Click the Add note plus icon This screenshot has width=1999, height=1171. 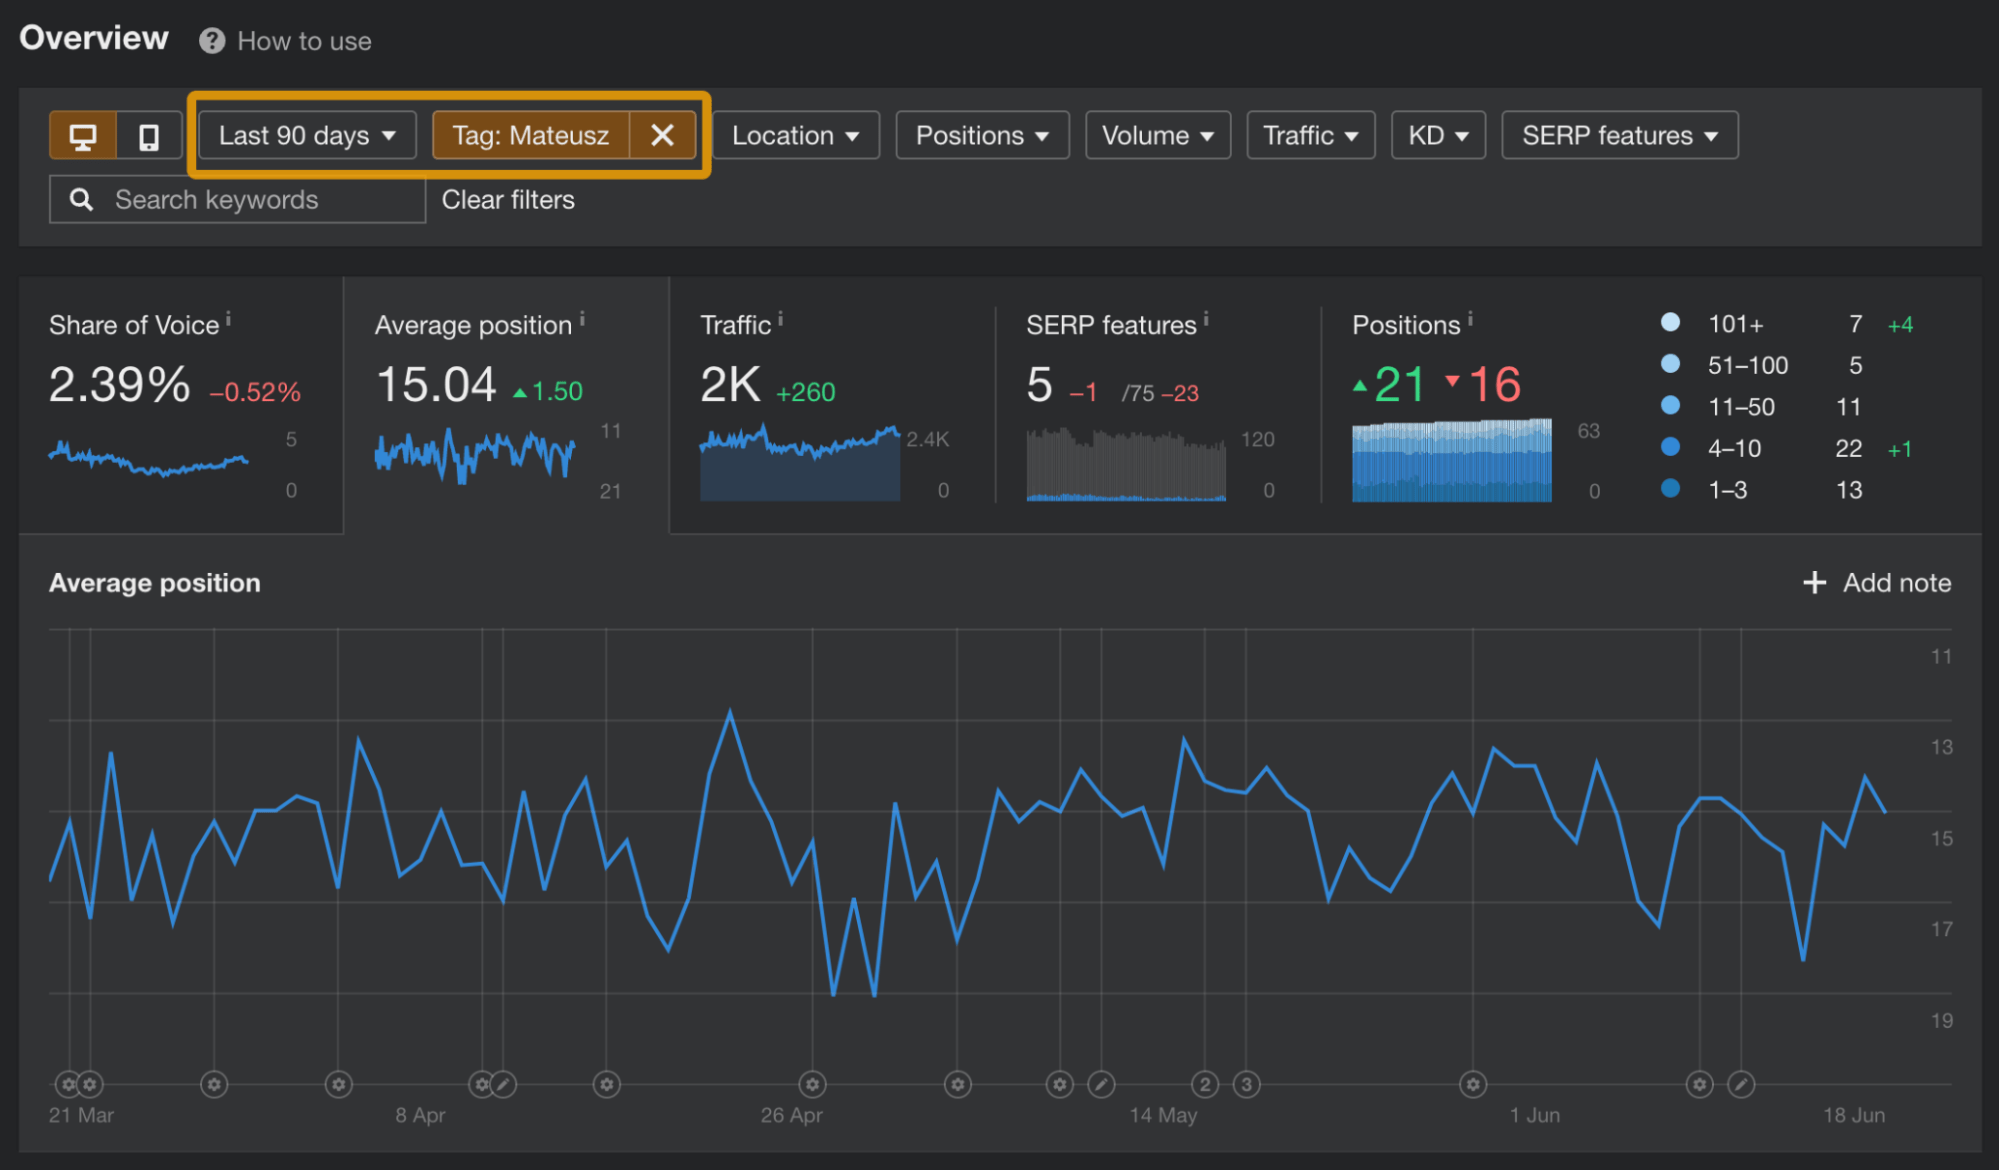pos(1813,582)
